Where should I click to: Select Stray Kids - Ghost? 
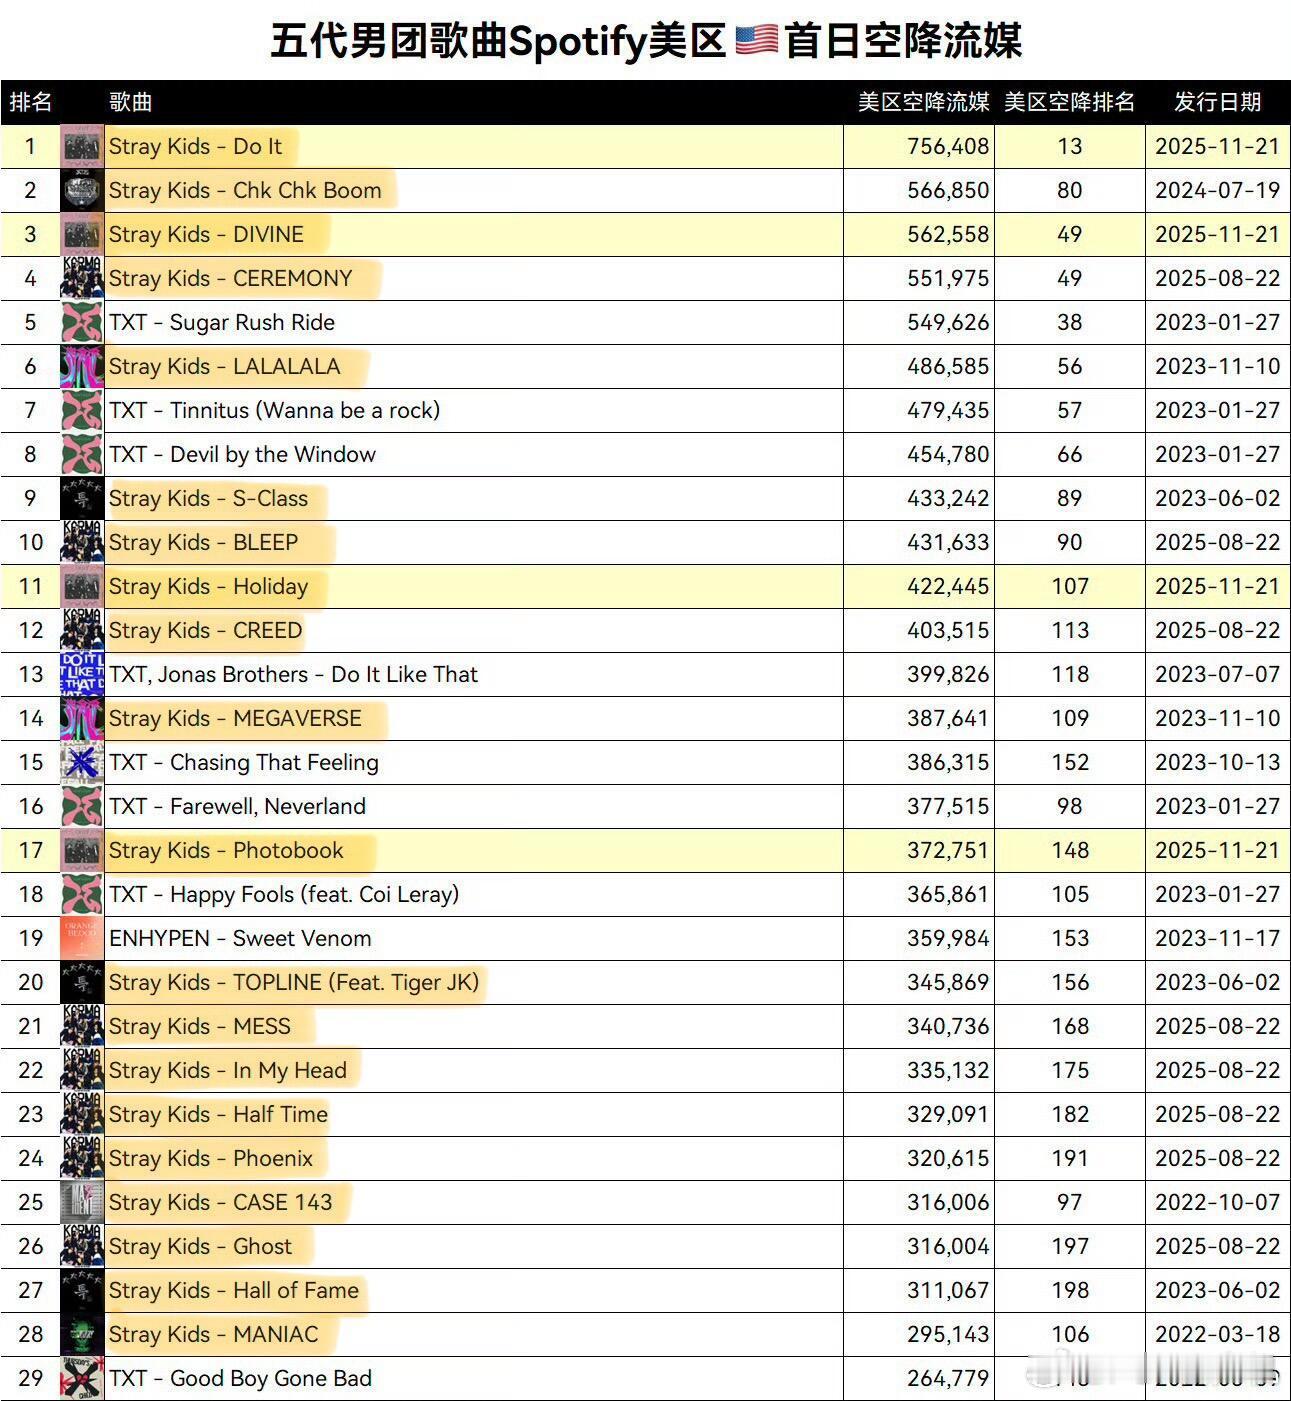point(200,1246)
